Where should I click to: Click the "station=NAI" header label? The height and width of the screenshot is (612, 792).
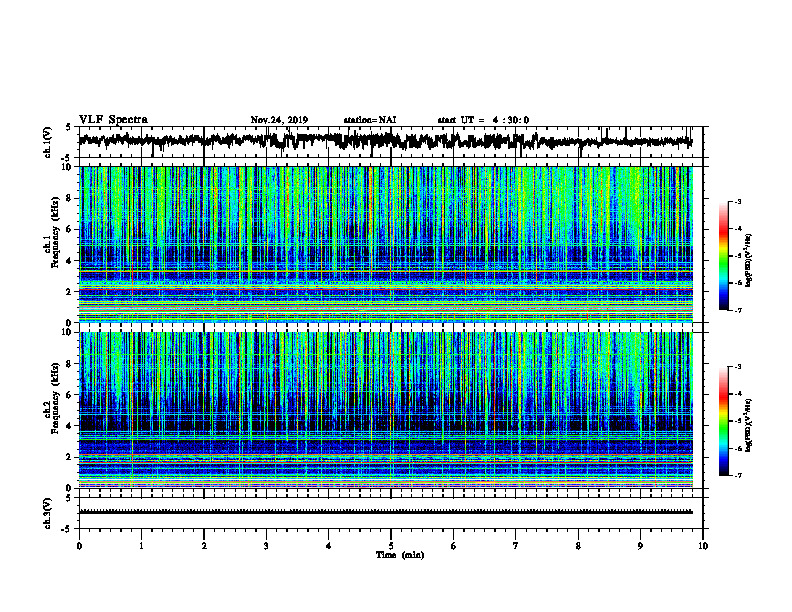pos(370,120)
